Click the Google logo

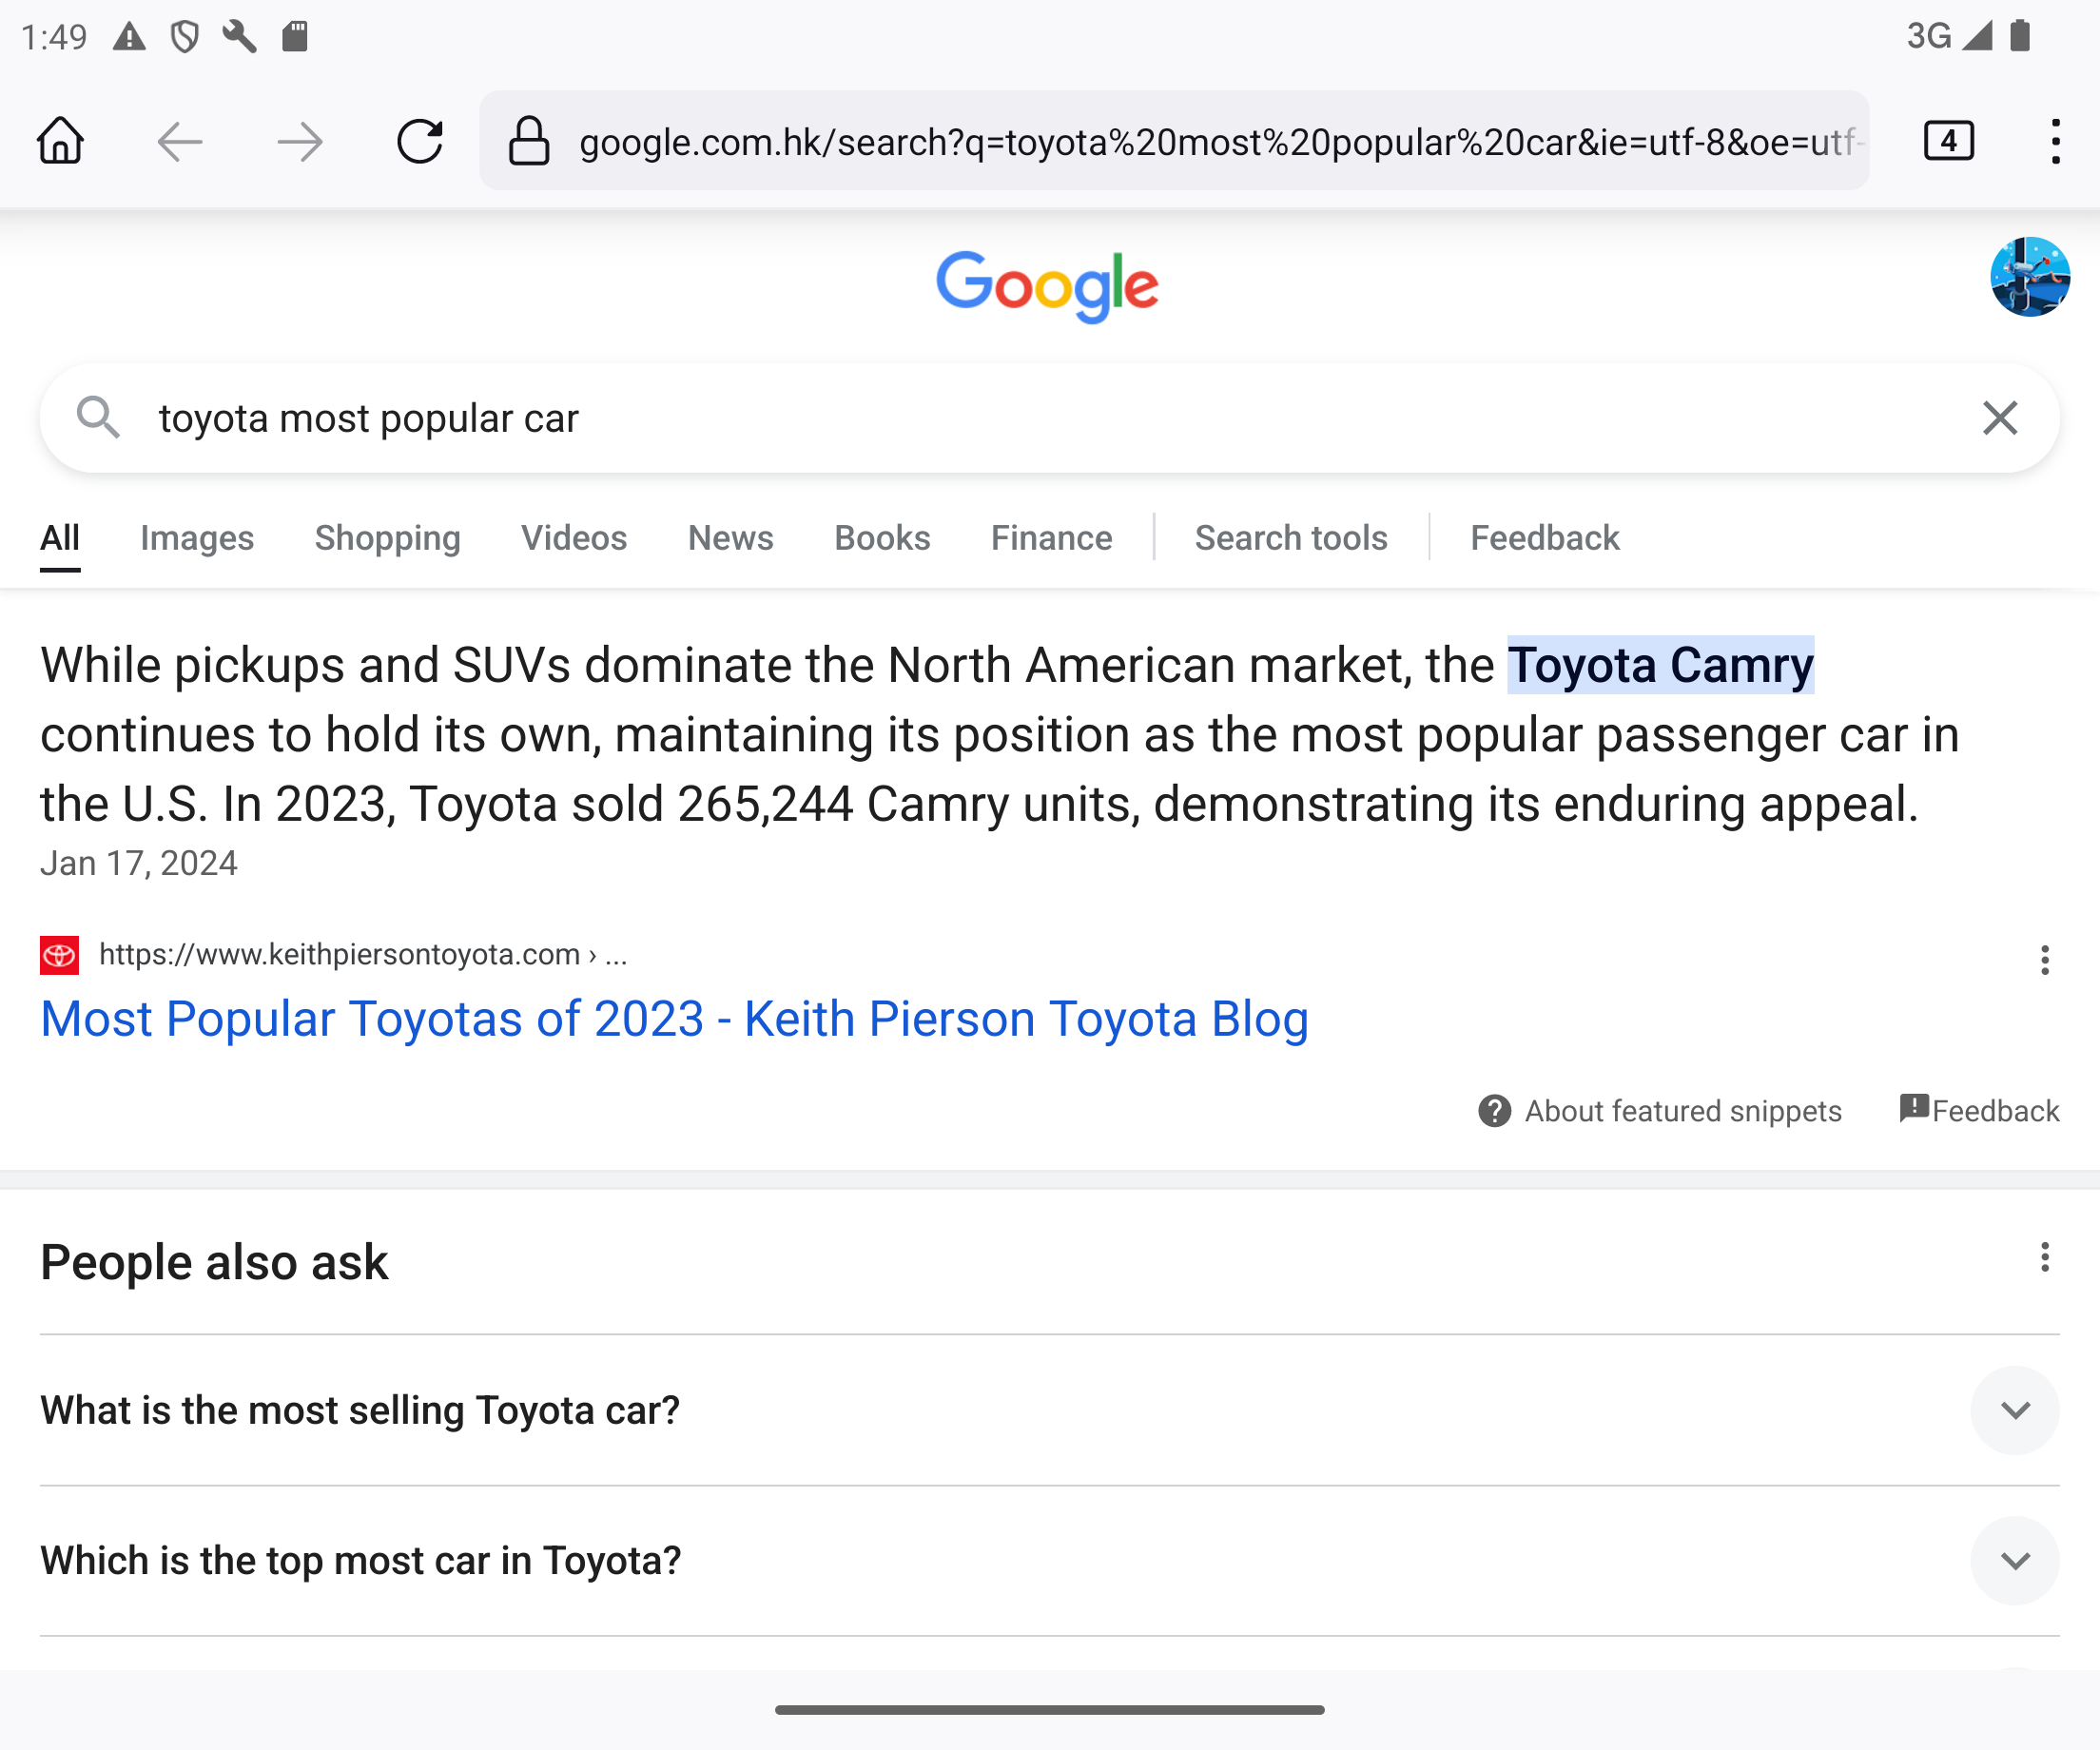1047,287
